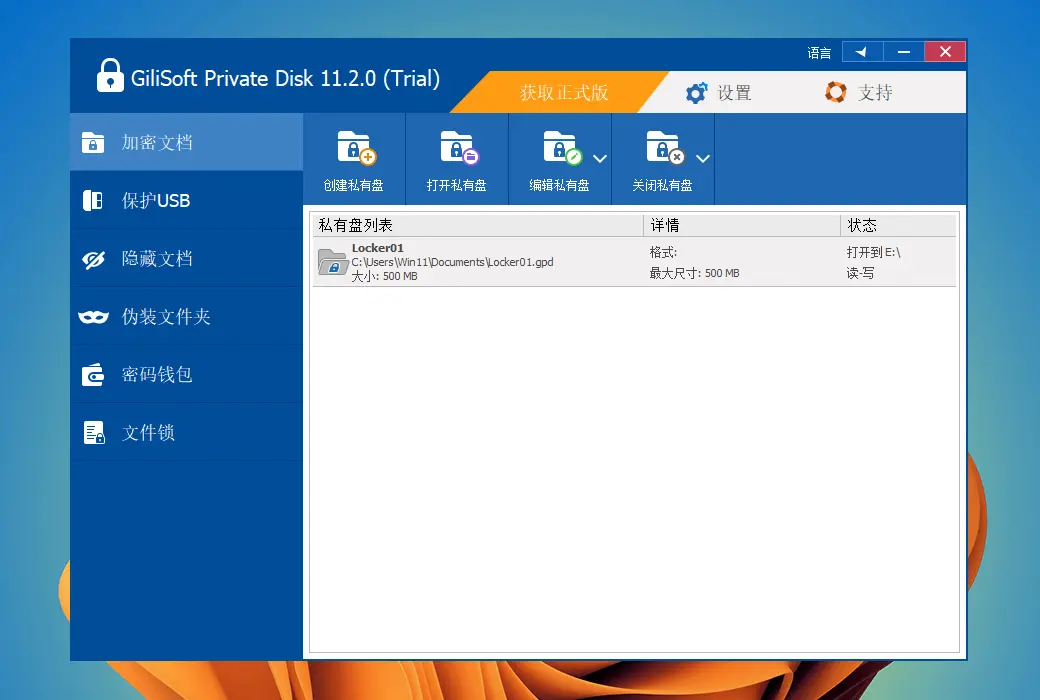Click the 打开私有盘 folder icon

pos(460,147)
